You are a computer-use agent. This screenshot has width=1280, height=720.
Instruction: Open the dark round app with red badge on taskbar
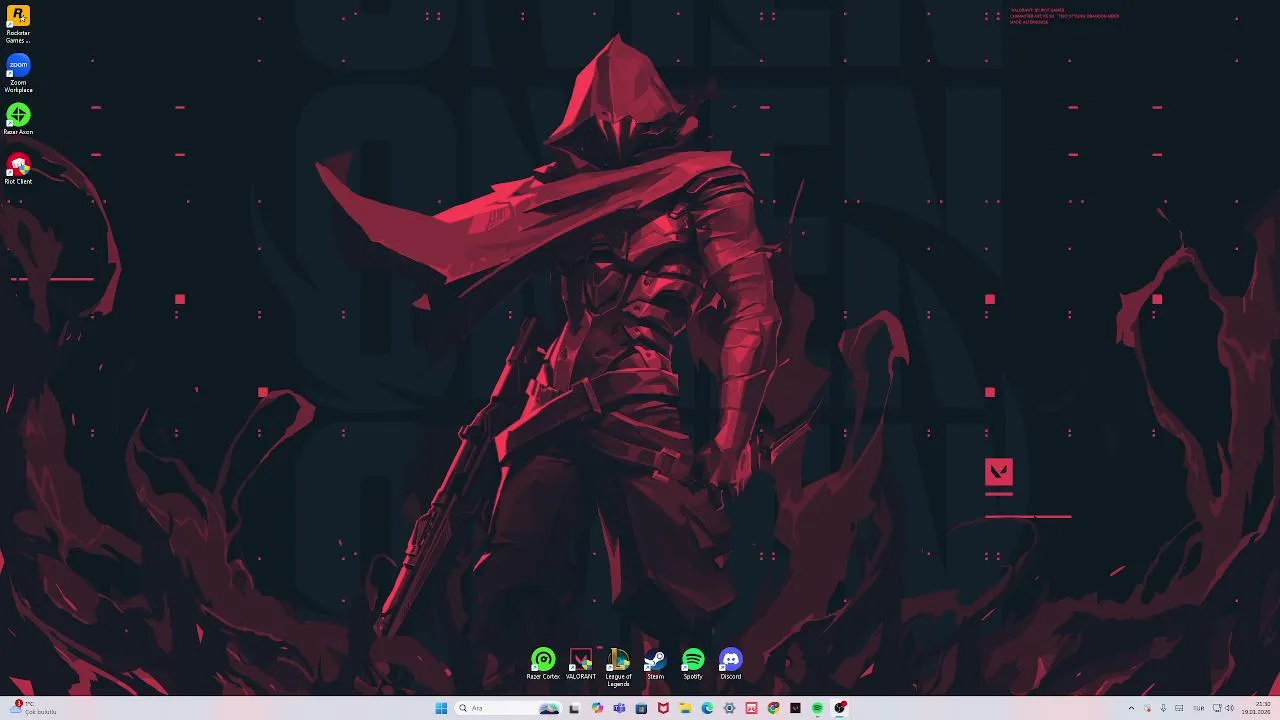click(x=840, y=708)
